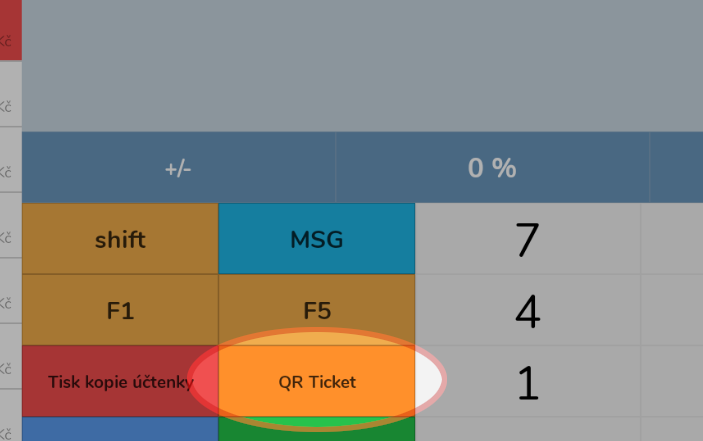Click Tisk kopie účtenky button
Image resolution: width=703 pixels, height=441 pixels.
click(120, 382)
